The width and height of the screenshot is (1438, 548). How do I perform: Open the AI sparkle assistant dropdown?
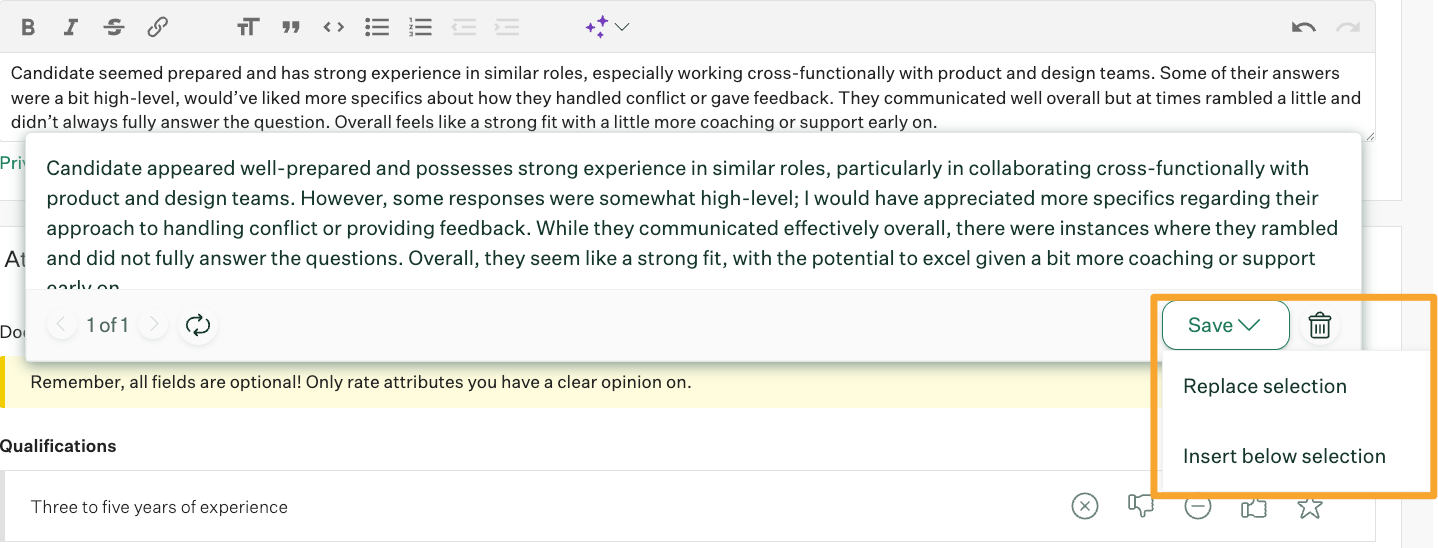coord(606,27)
